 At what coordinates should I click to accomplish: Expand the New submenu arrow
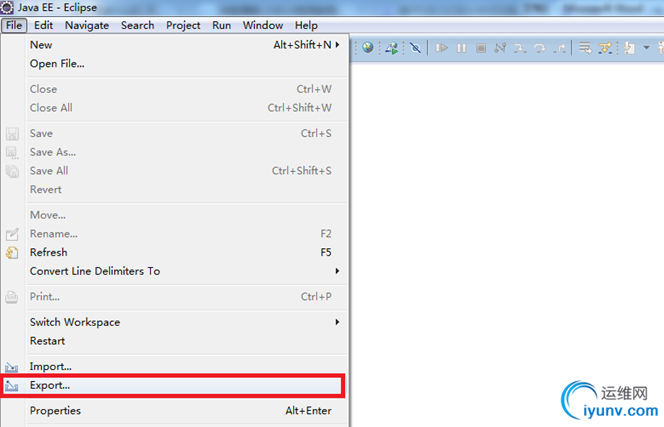coord(338,44)
